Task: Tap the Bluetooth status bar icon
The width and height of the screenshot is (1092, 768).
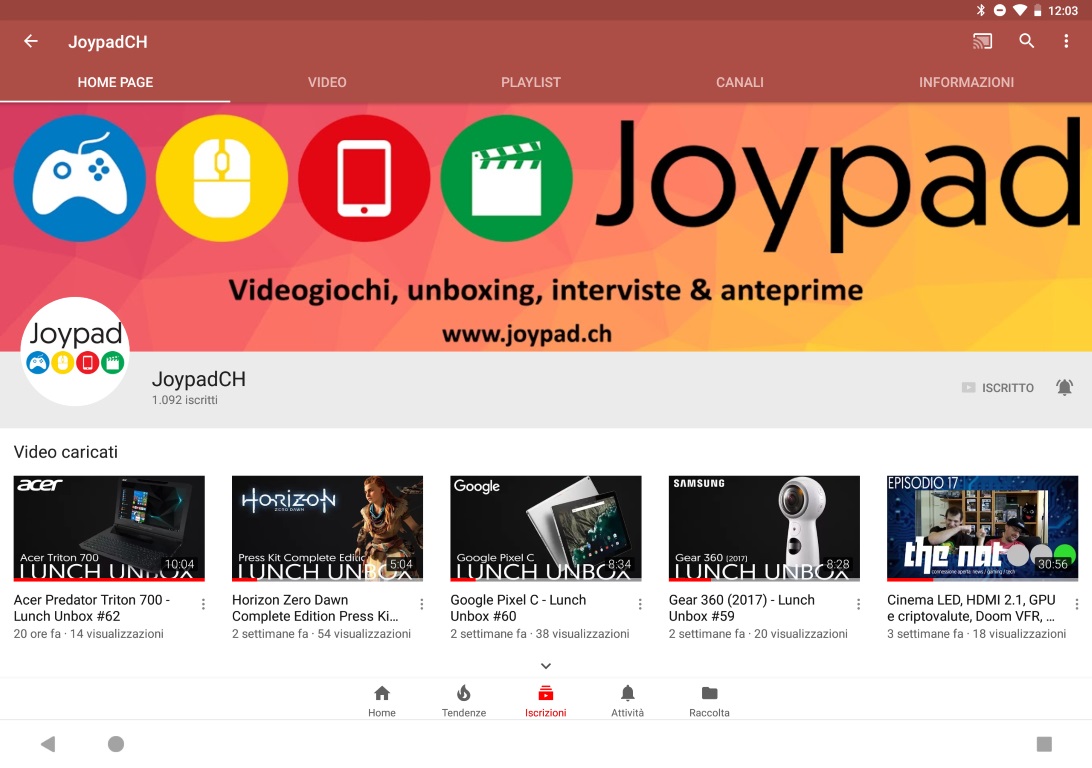Action: coord(981,10)
